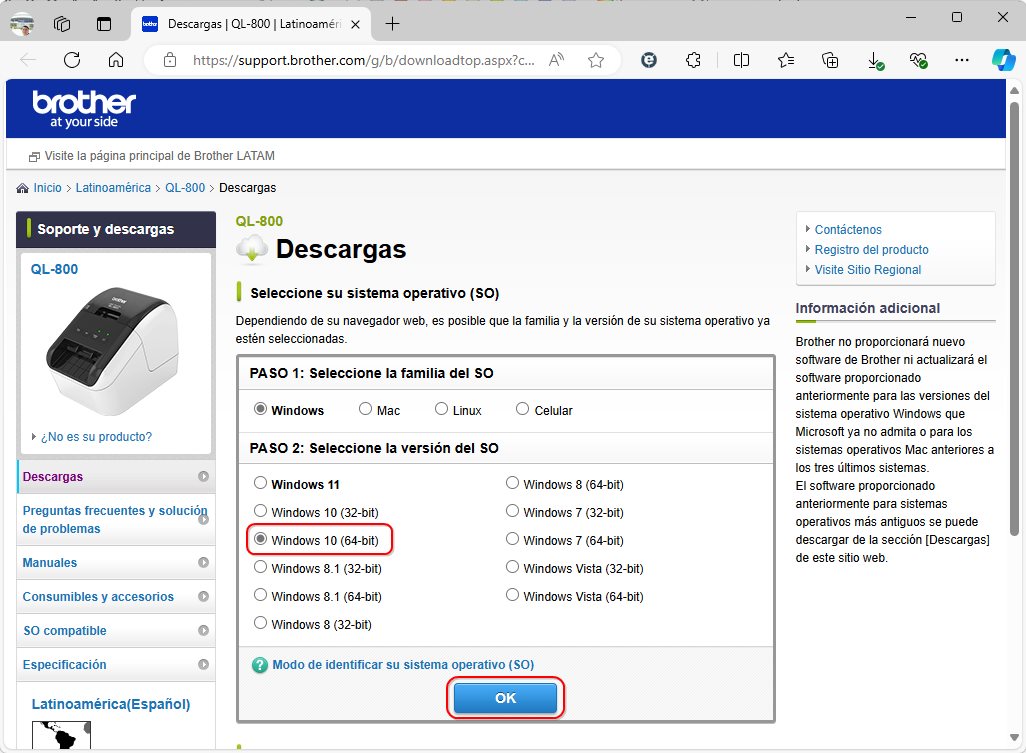Open the Contáctenos link
This screenshot has width=1026, height=753.
pyautogui.click(x=848, y=229)
